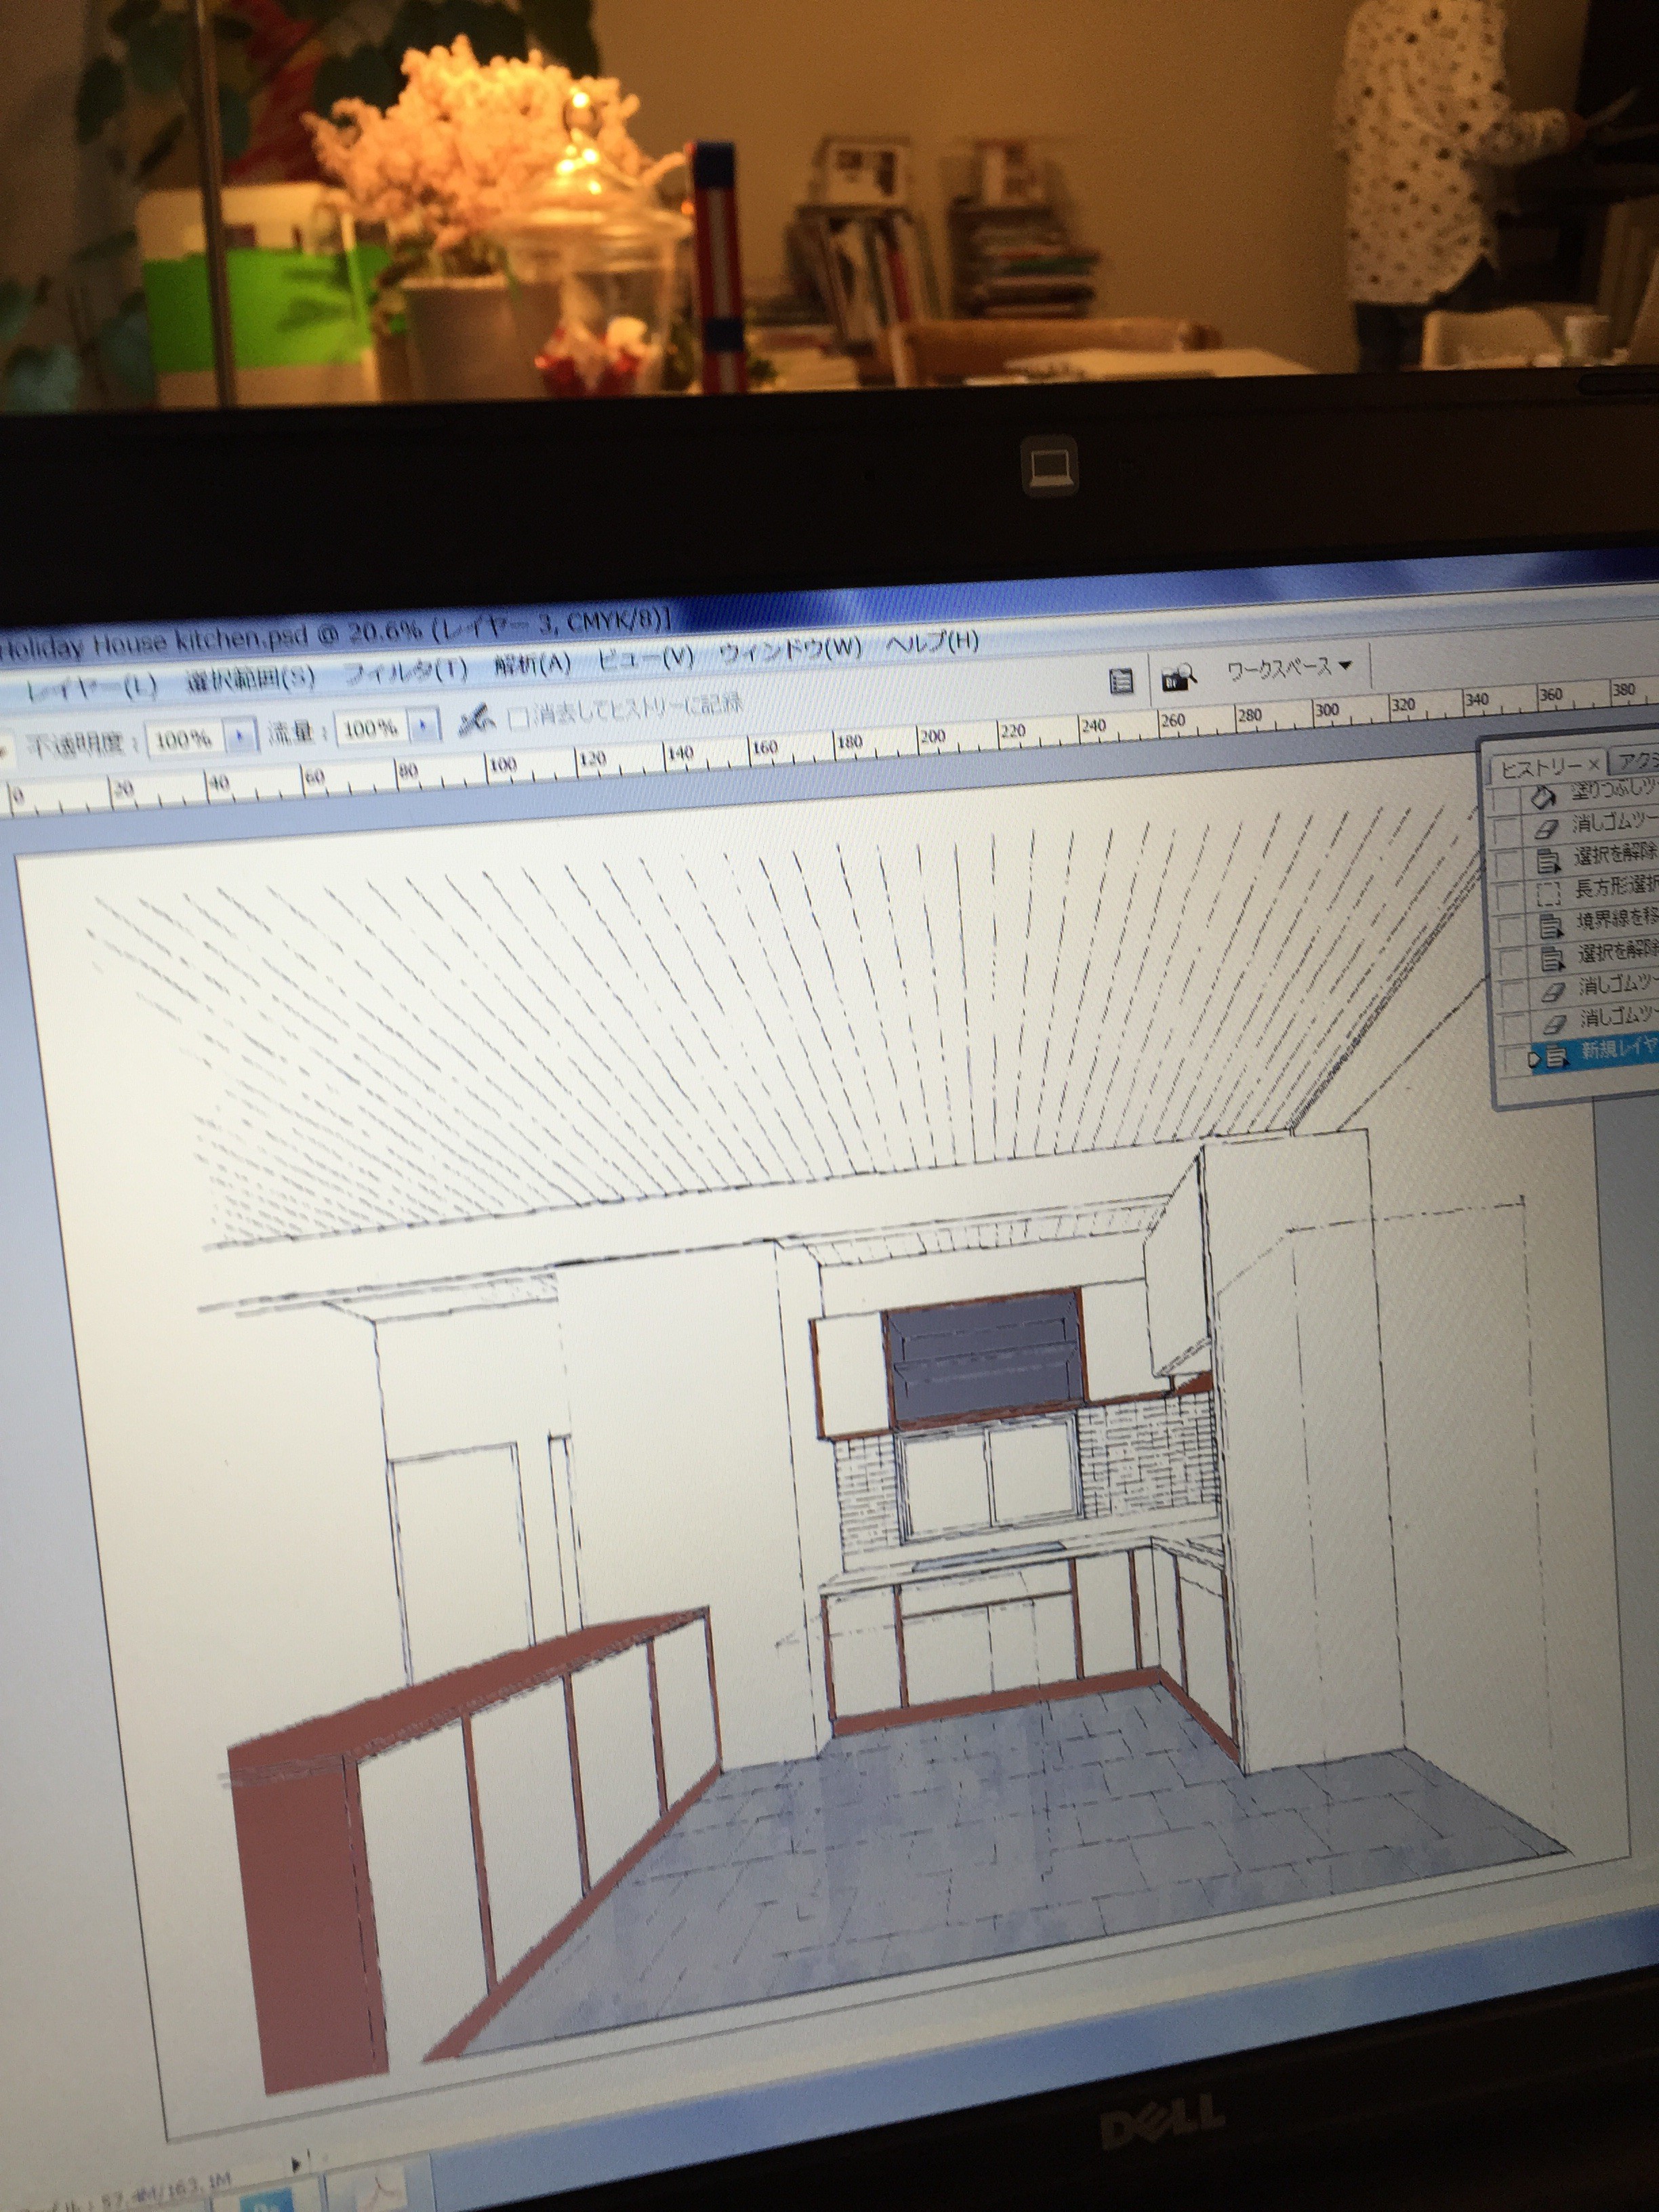Set history brush source for 塗りつぶしツール

point(1505,800)
